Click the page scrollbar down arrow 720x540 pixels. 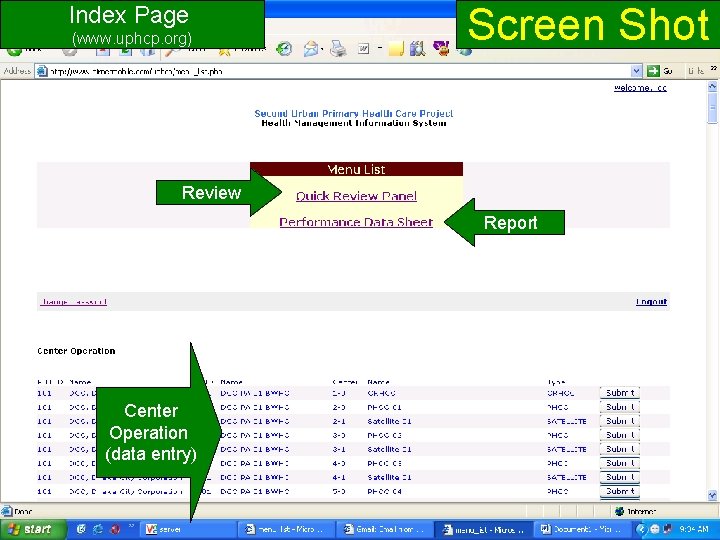coord(712,495)
